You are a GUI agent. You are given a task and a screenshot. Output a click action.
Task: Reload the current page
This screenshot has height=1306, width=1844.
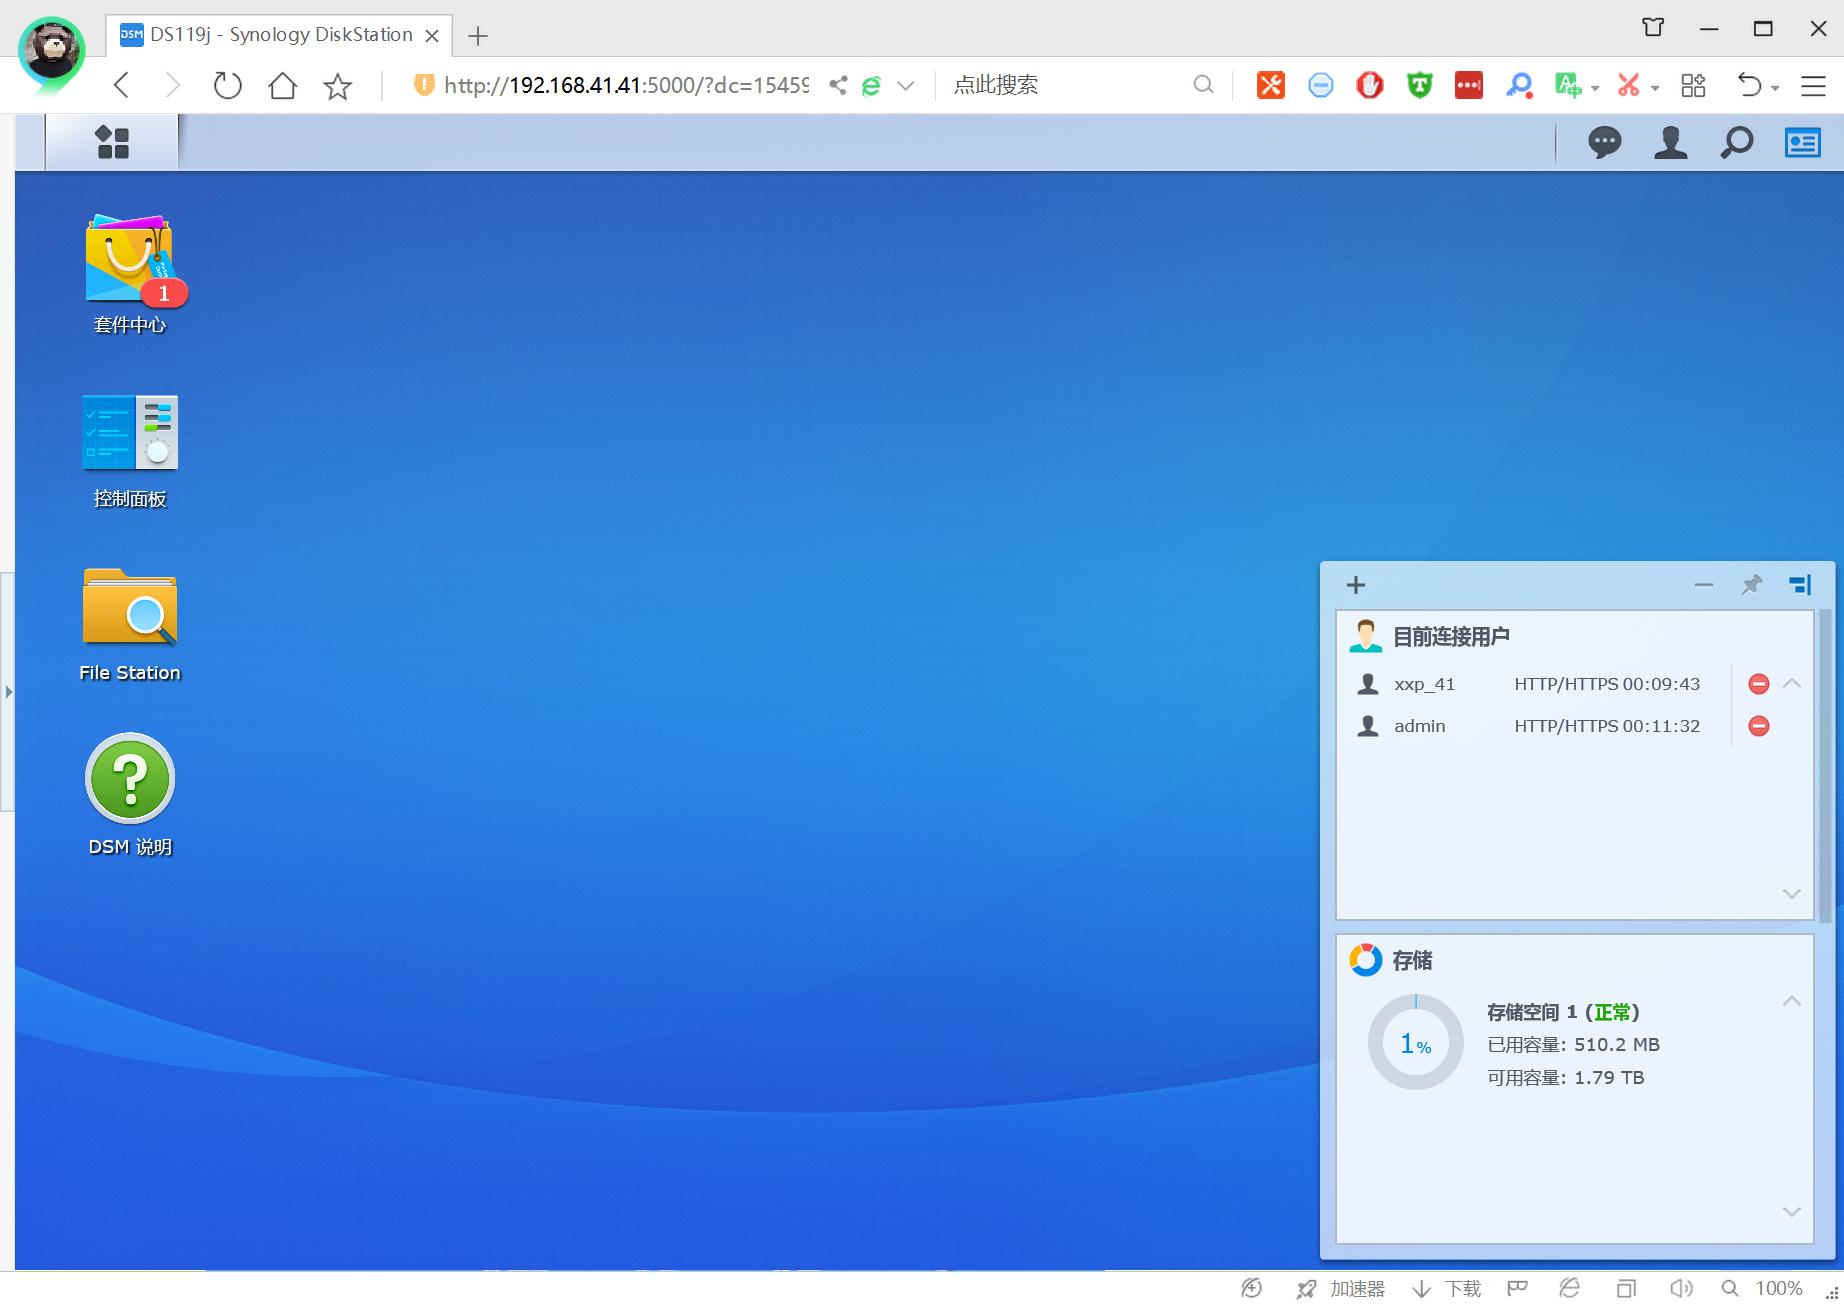pyautogui.click(x=227, y=85)
